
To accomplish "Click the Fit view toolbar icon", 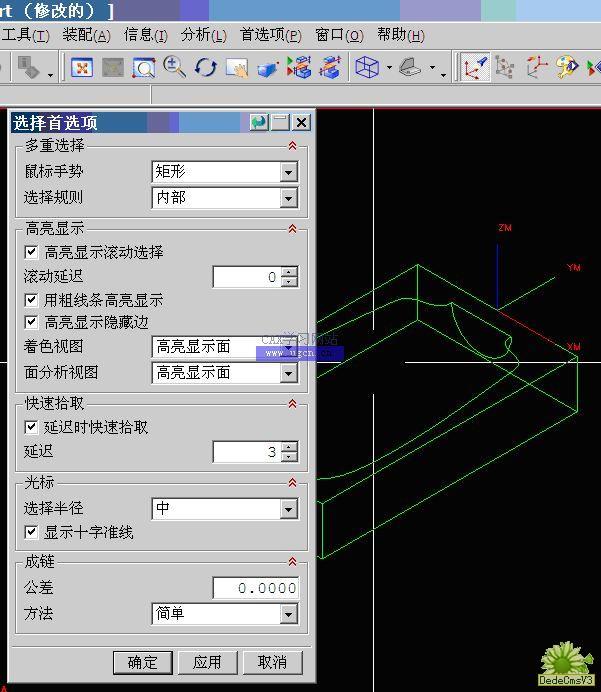I will pos(82,68).
